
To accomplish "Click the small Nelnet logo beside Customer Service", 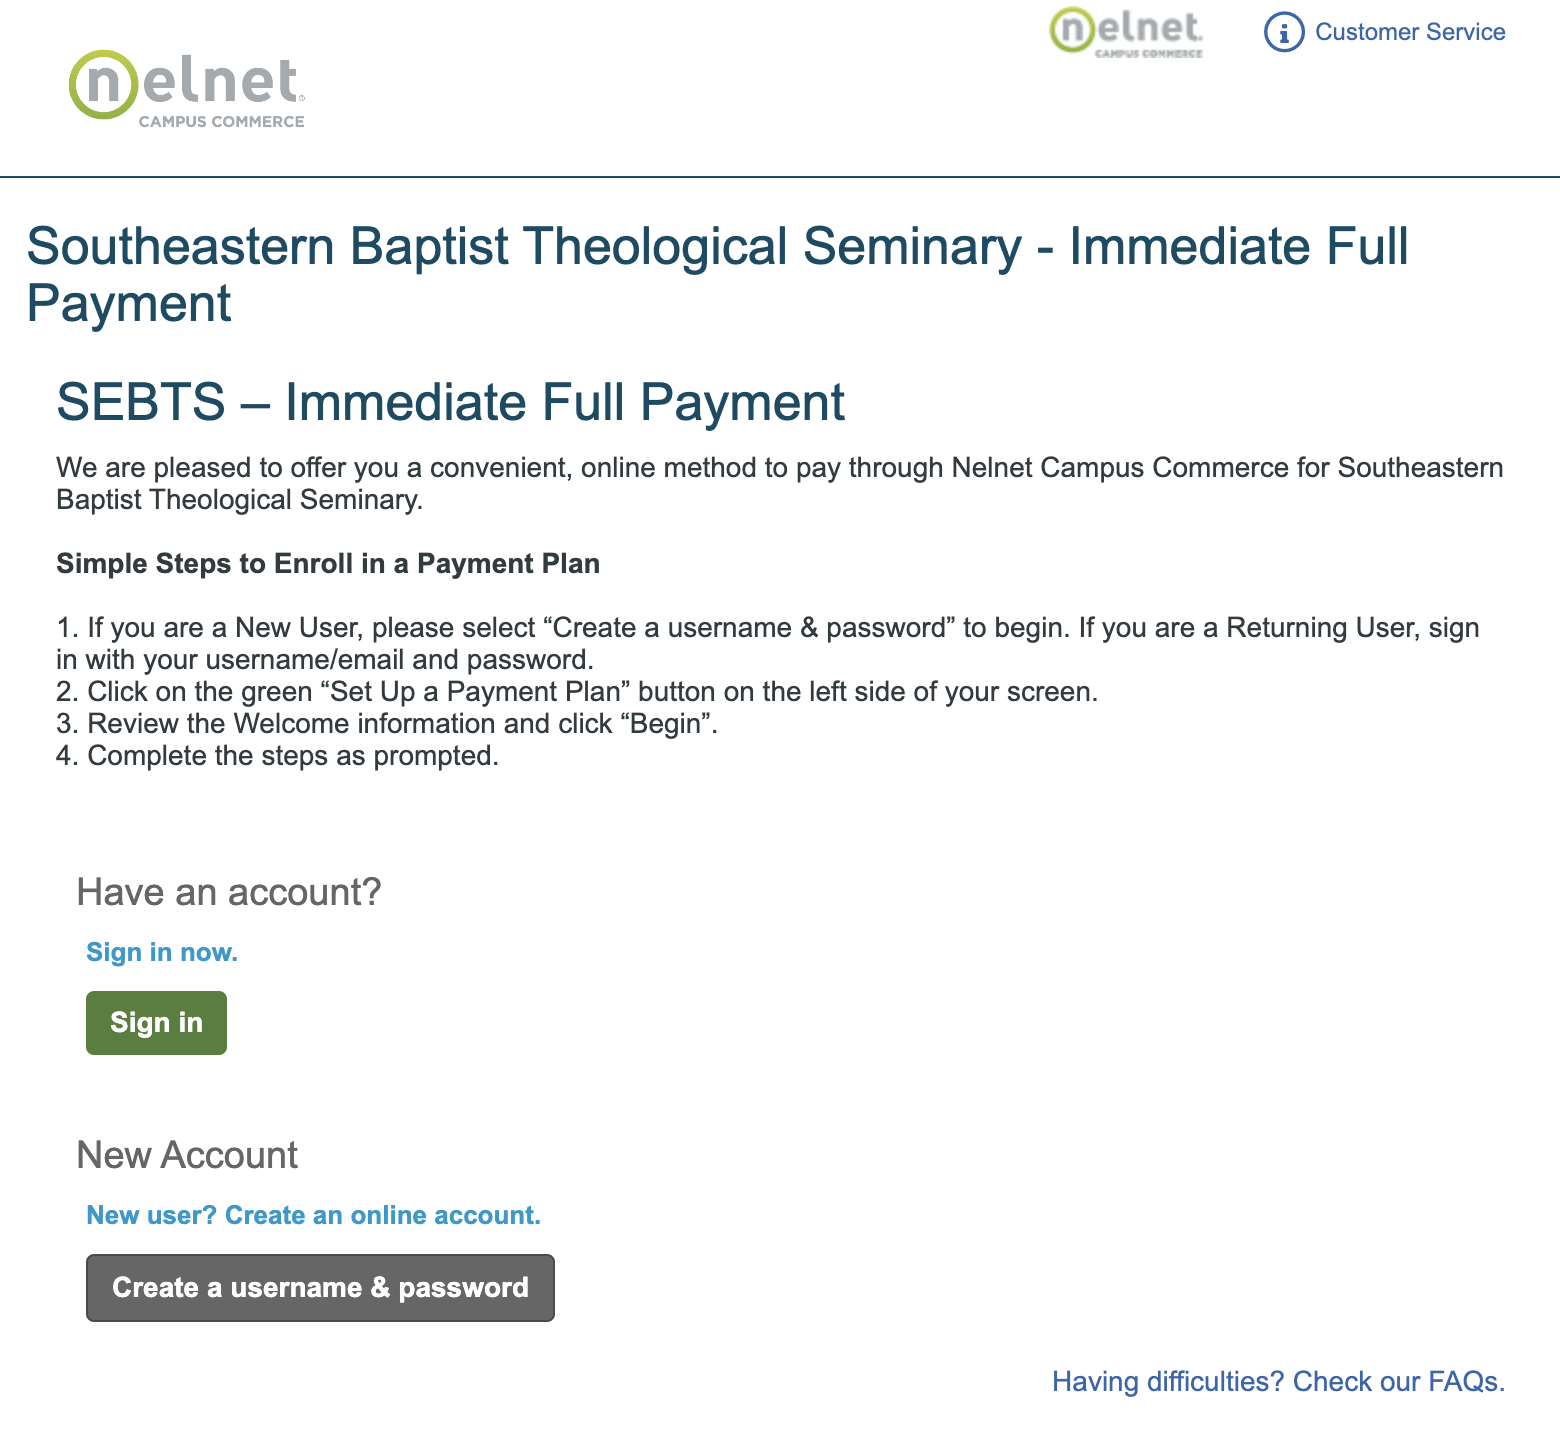I will [x=1126, y=32].
